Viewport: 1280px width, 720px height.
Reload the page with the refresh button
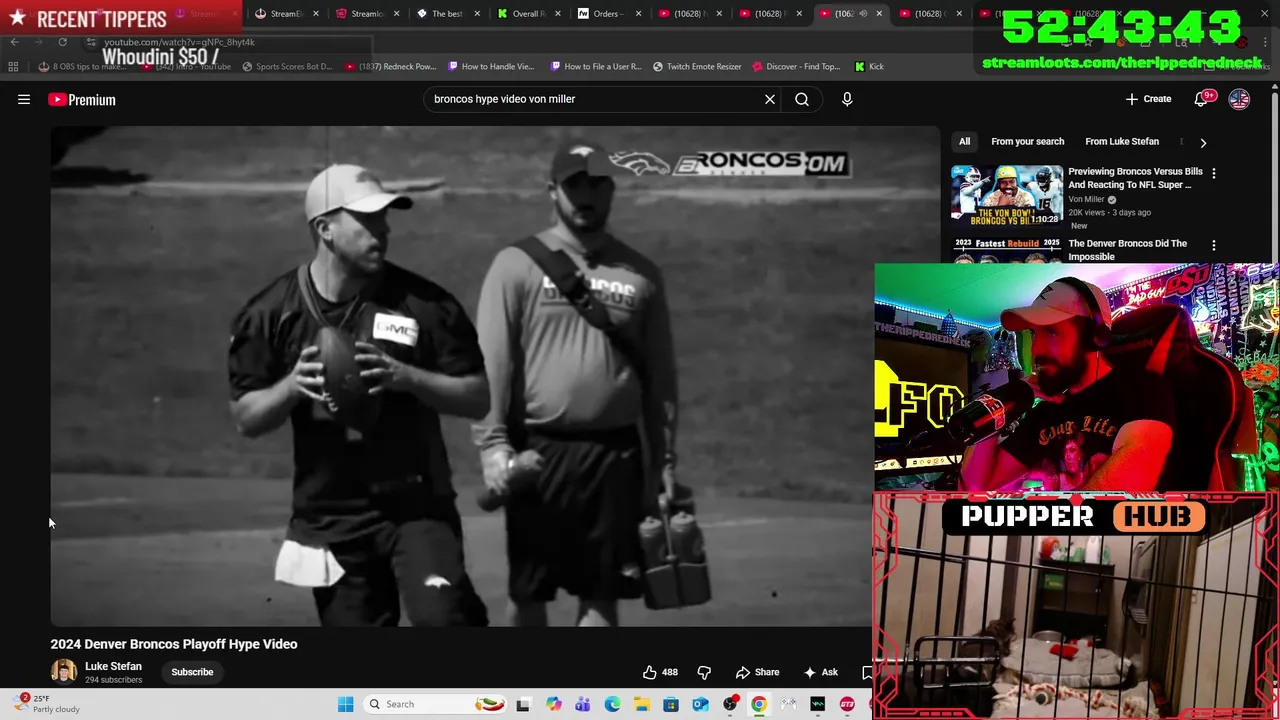click(62, 42)
